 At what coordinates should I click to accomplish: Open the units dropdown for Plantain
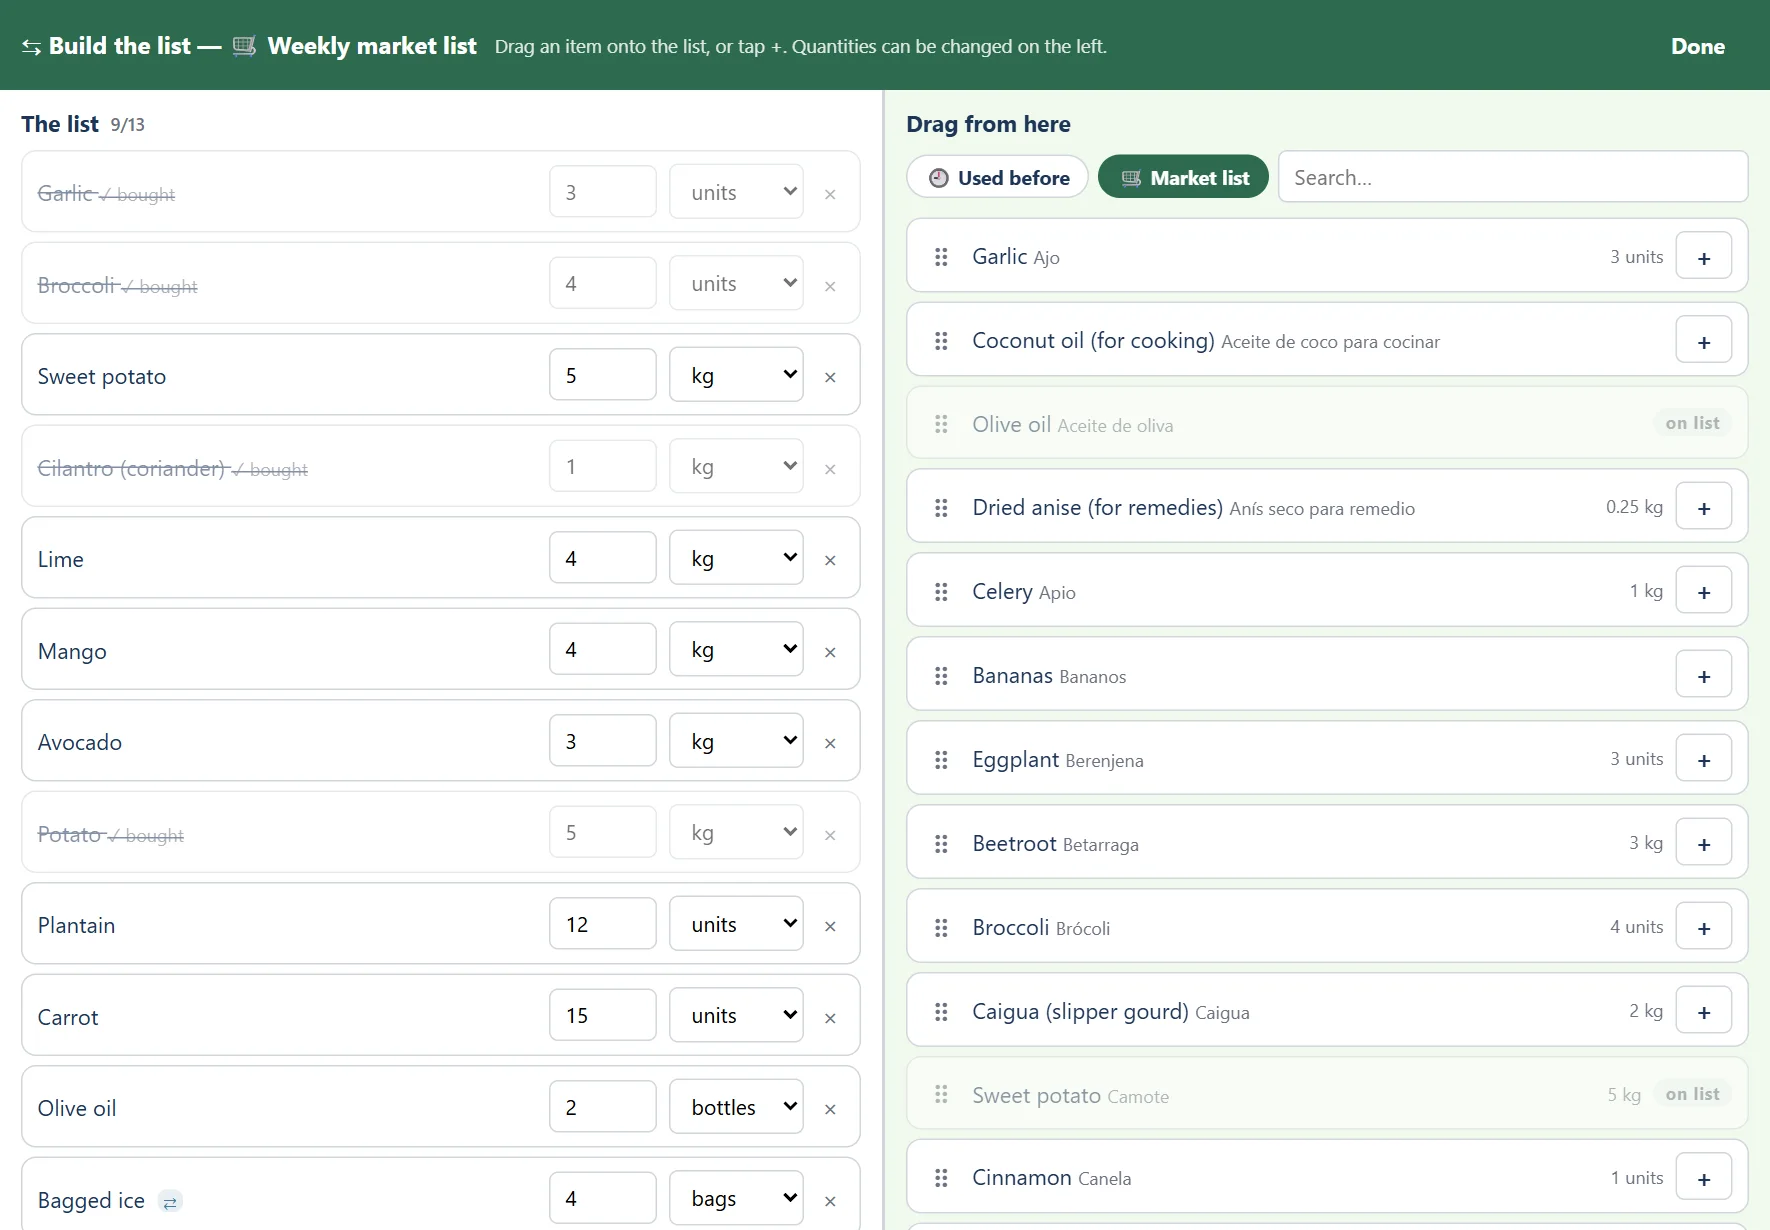click(x=736, y=924)
